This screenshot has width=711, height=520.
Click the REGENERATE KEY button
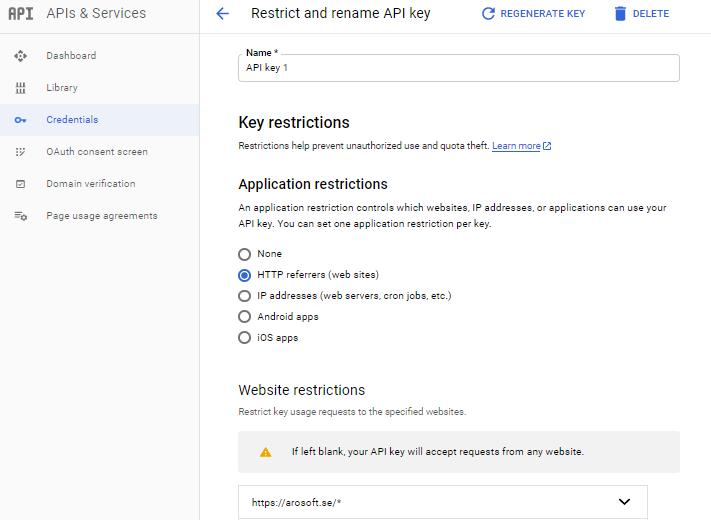(x=533, y=14)
